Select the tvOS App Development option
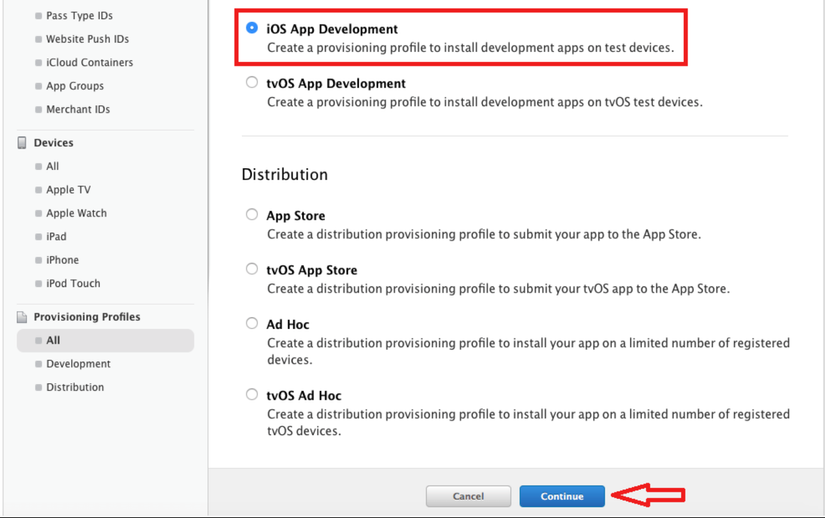Image resolution: width=825 pixels, height=518 pixels. coord(252,83)
